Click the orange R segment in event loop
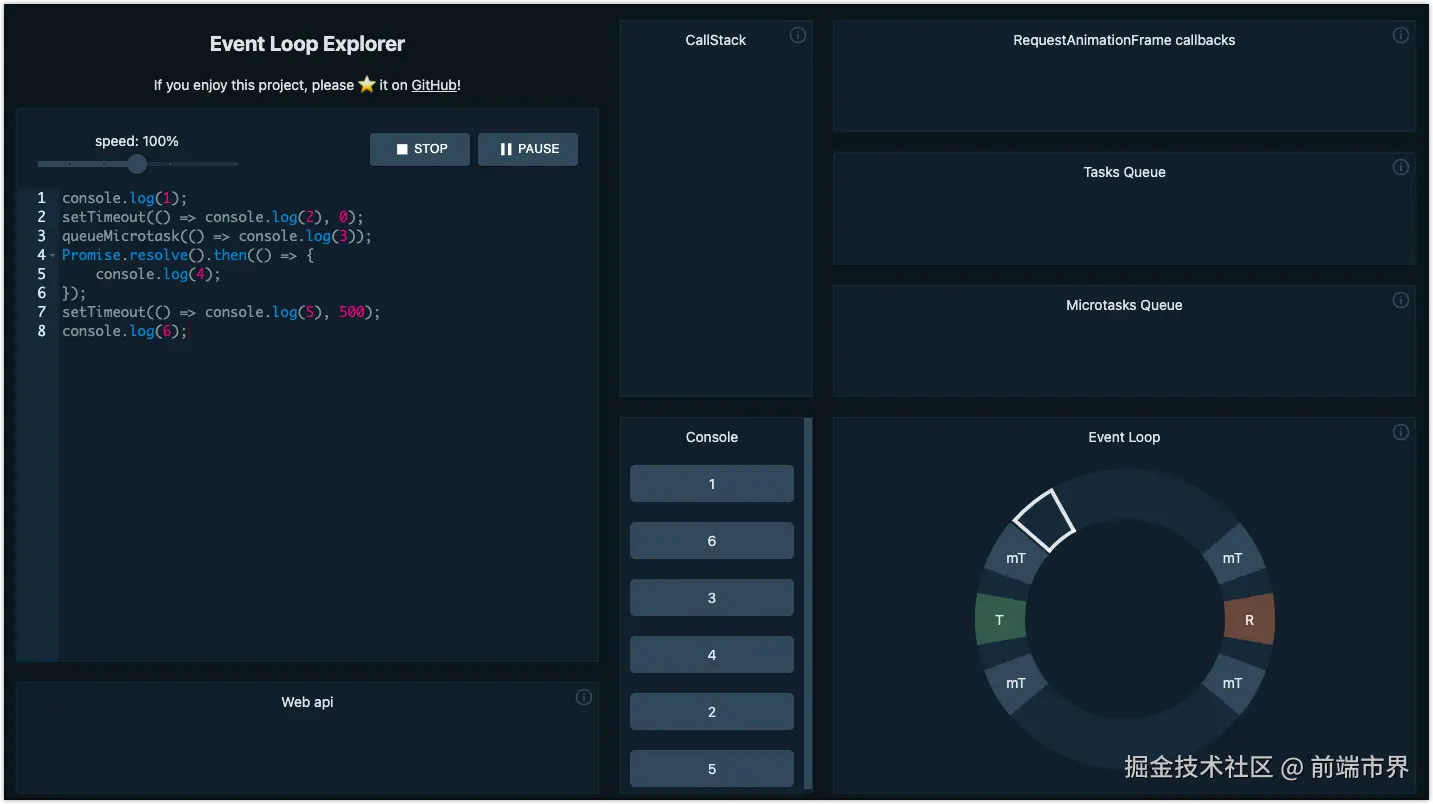 coord(1249,620)
